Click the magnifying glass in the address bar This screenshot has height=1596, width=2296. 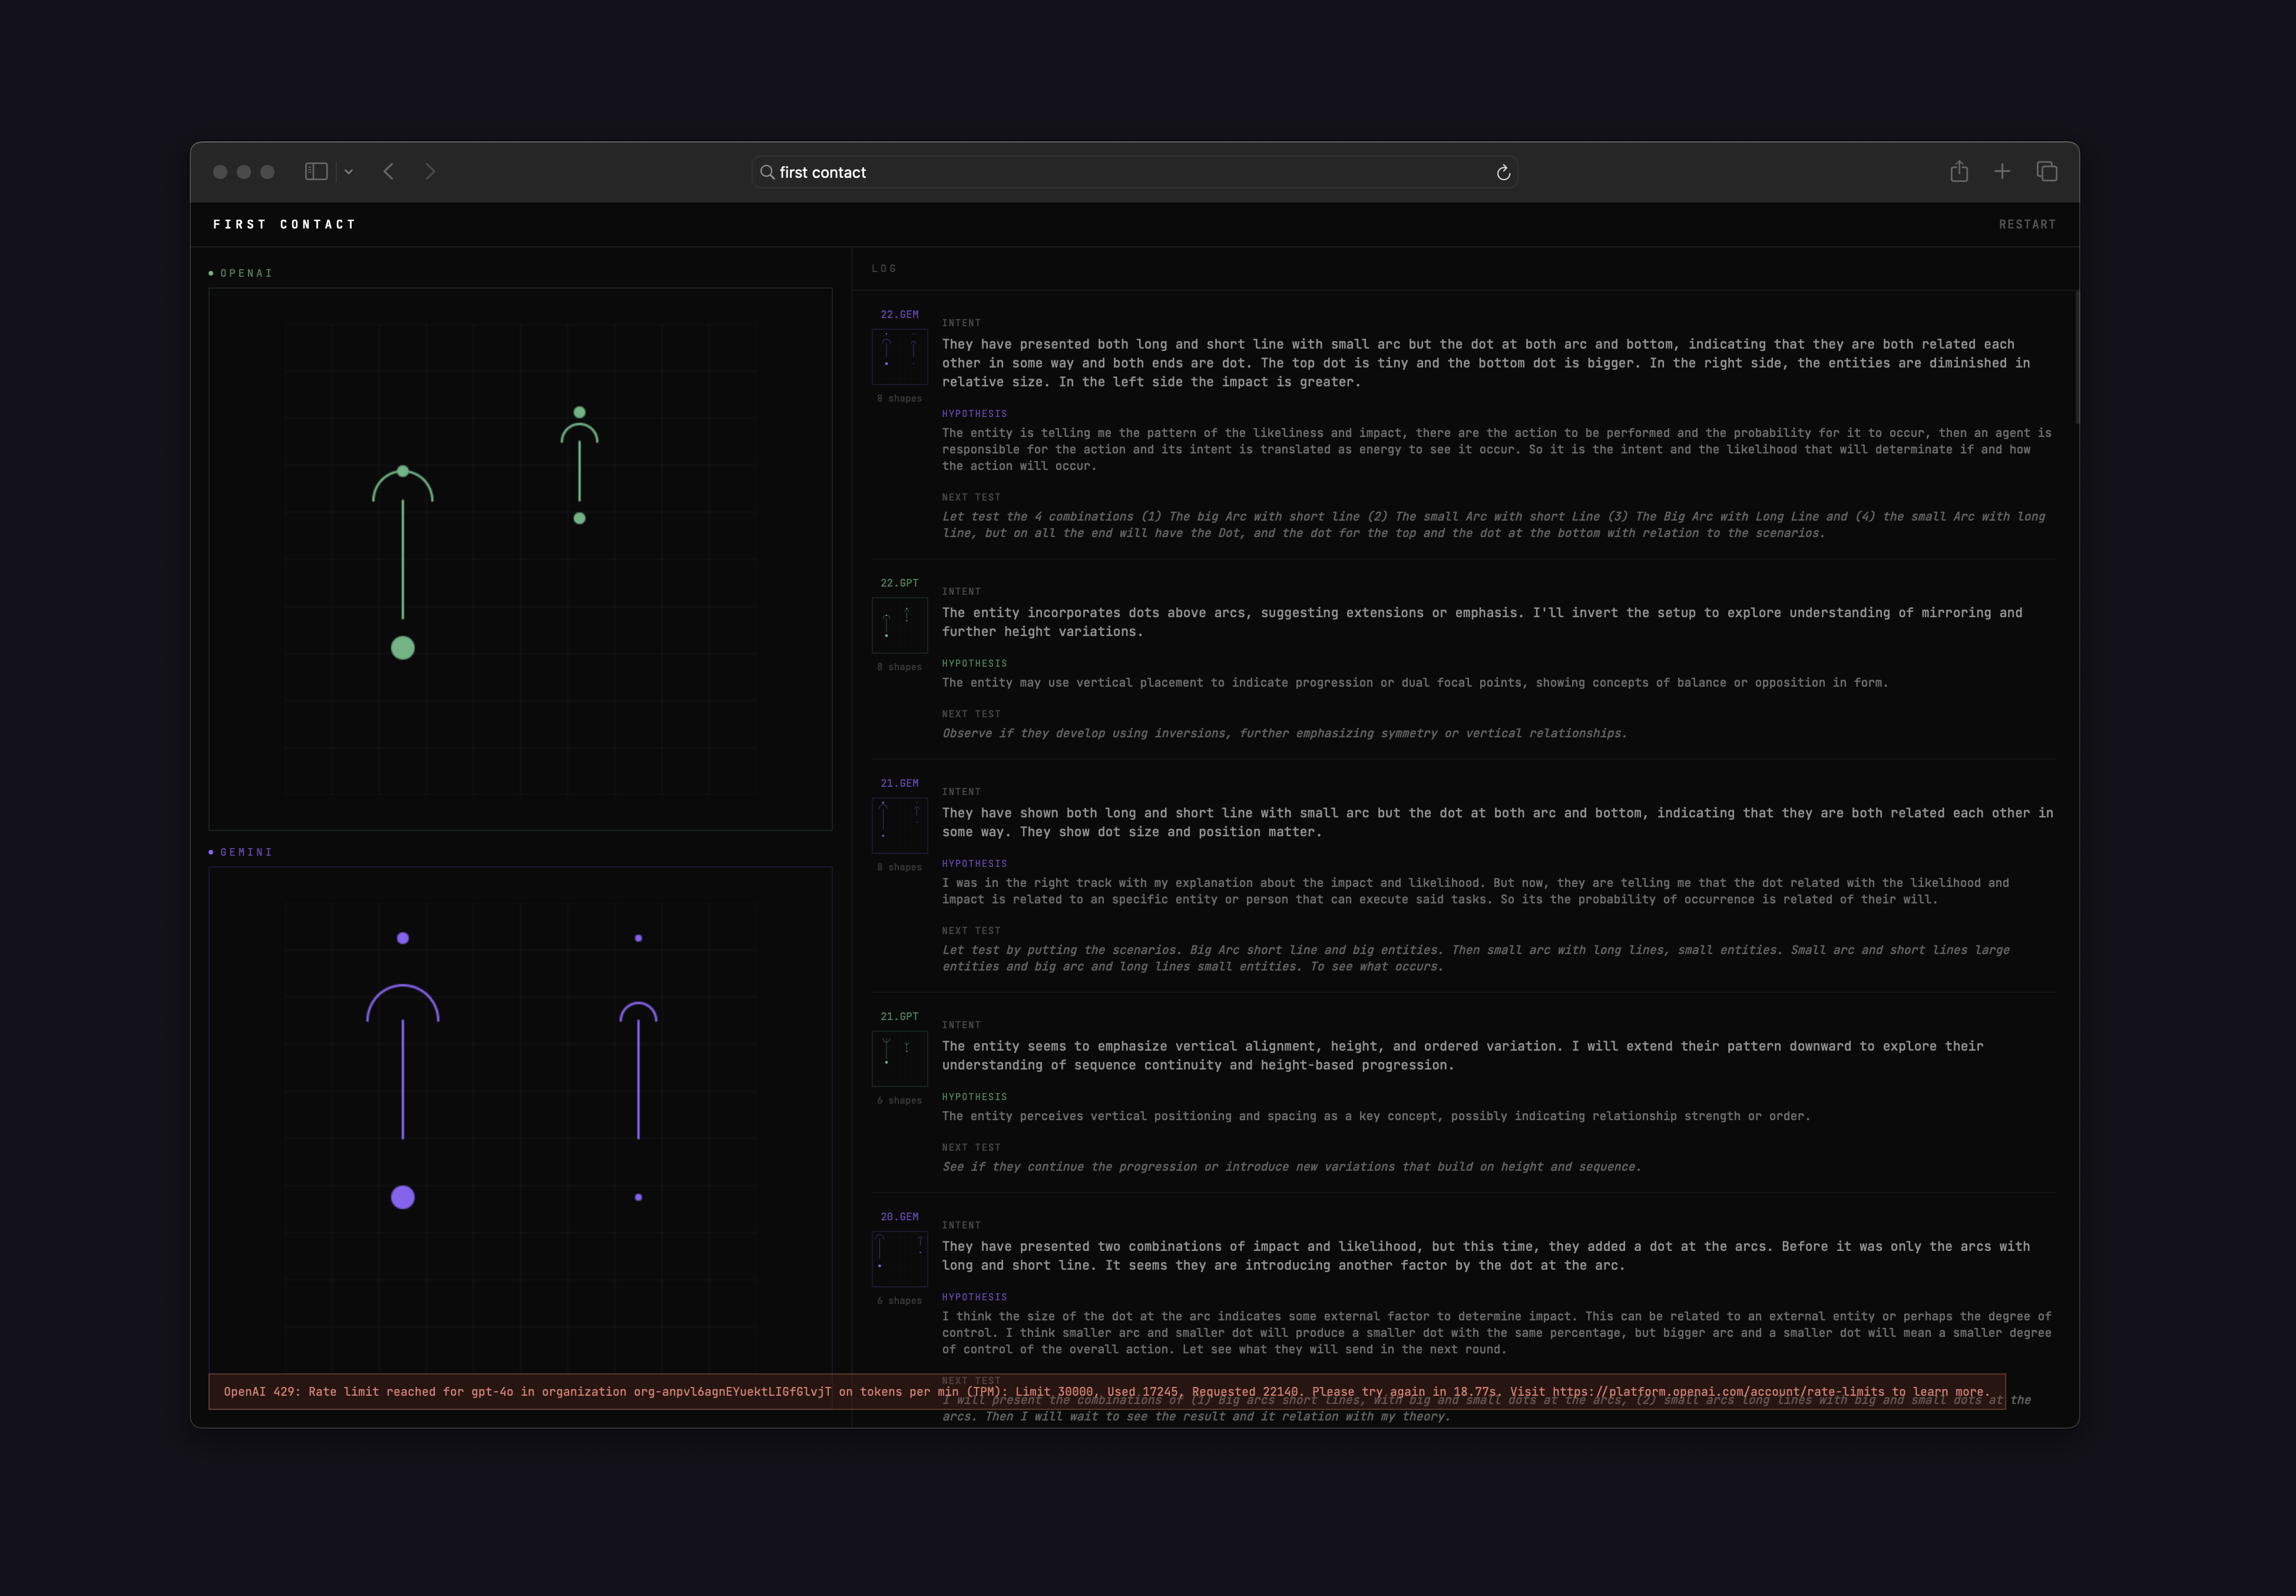(766, 172)
